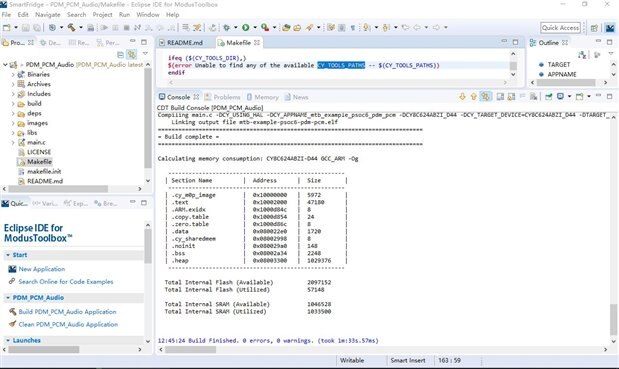619x369 pixels.
Task: Click the Pin Console icon
Action: coord(548,97)
